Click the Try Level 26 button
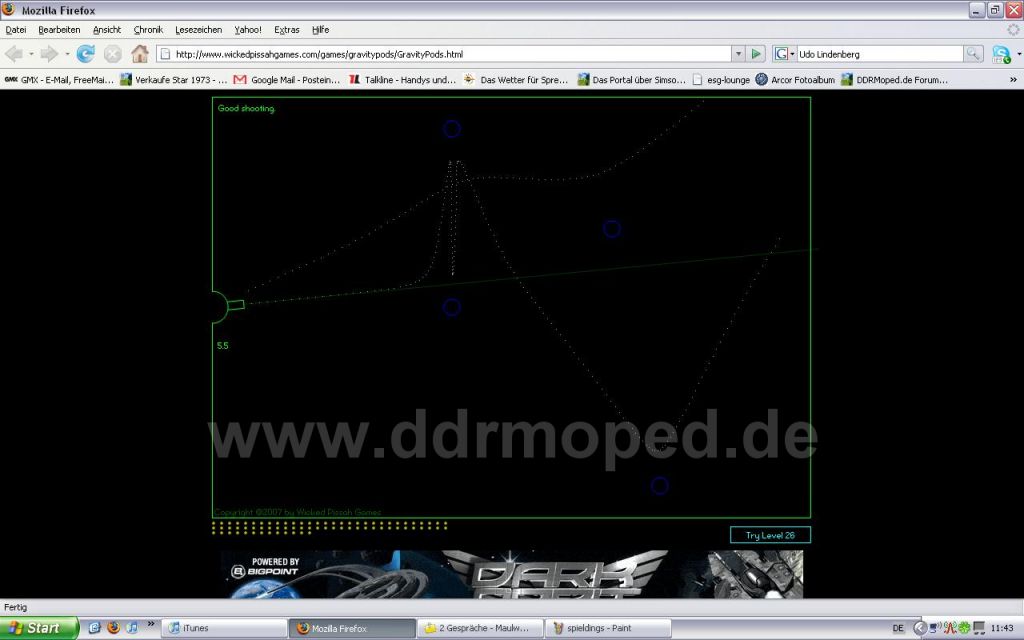This screenshot has width=1024, height=640. (770, 535)
